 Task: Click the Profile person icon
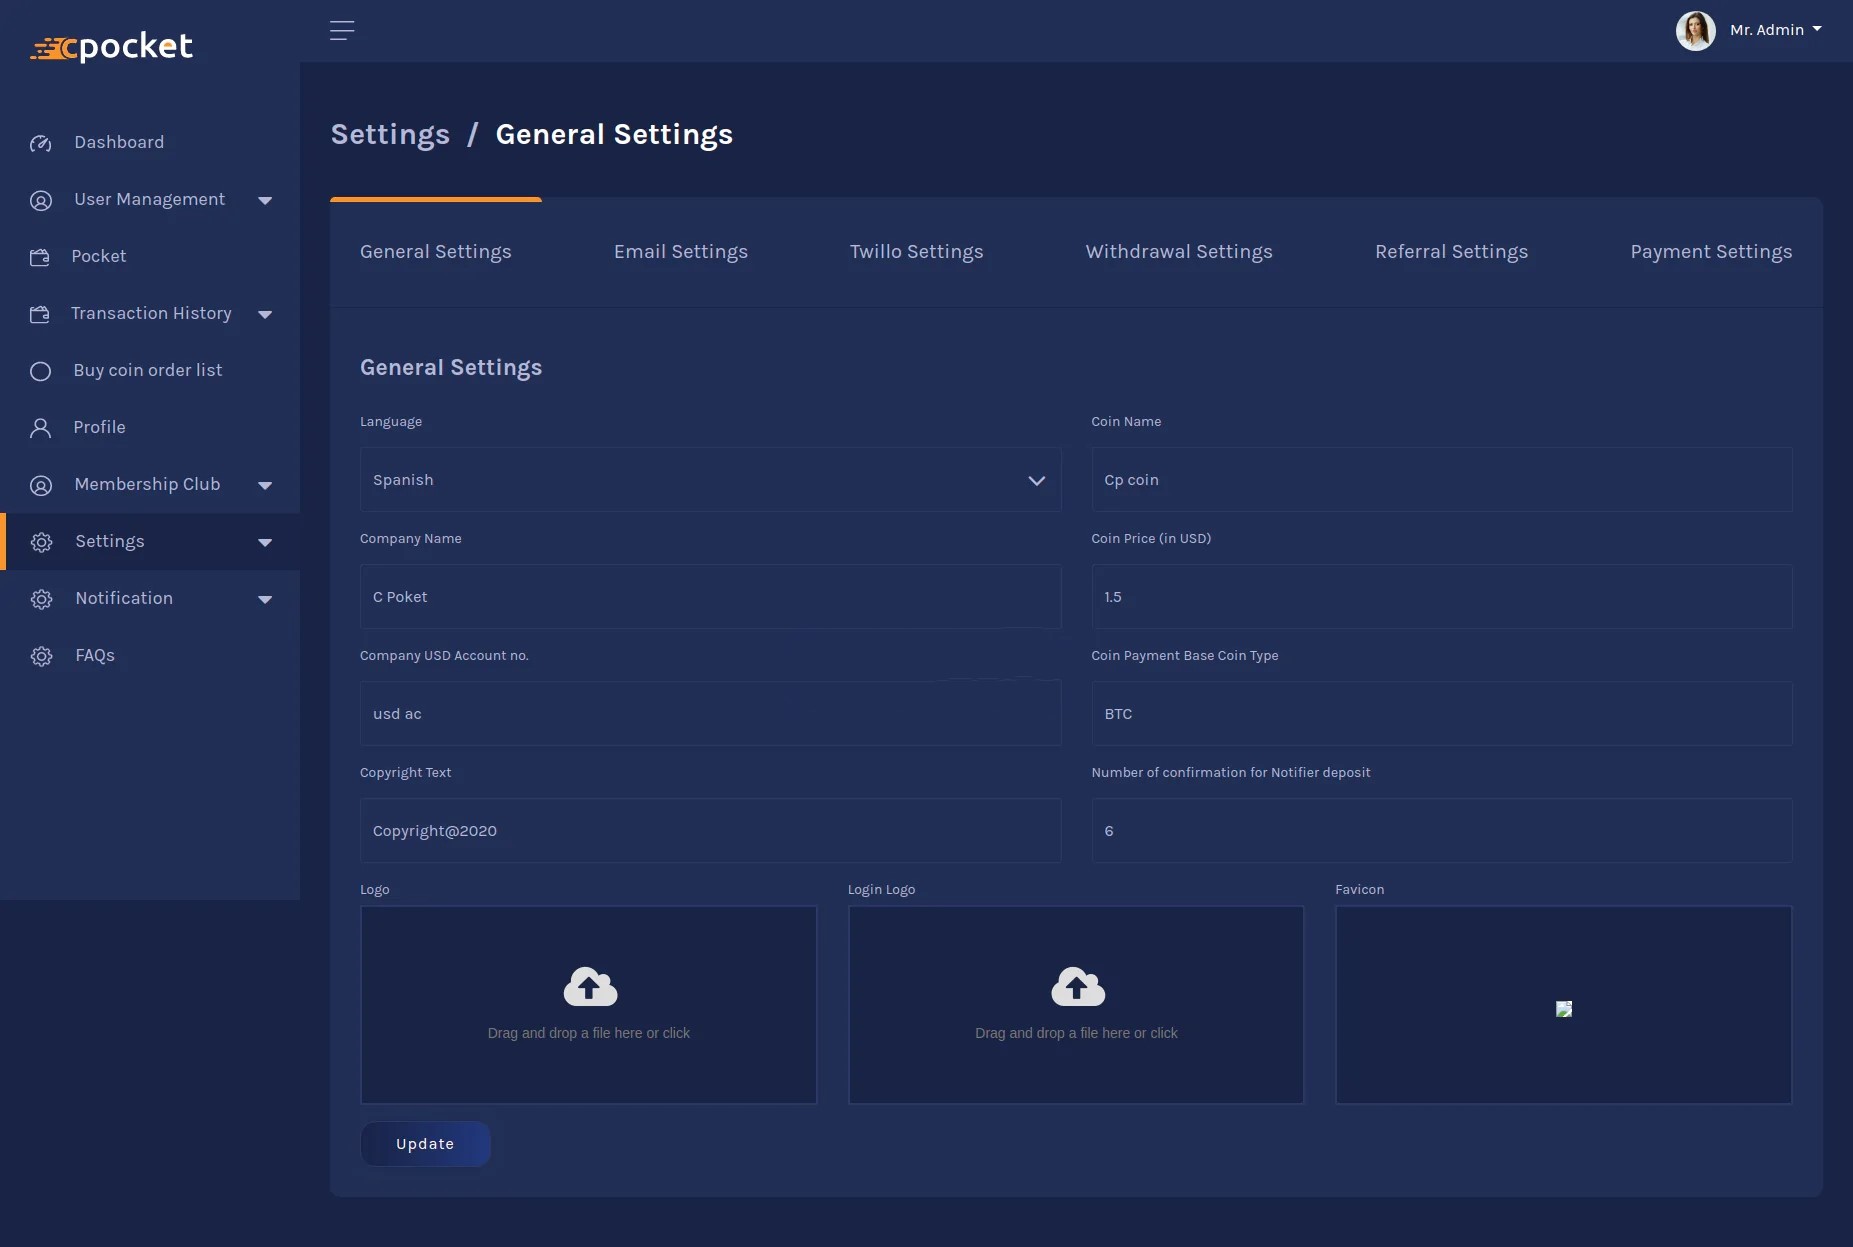click(x=41, y=428)
